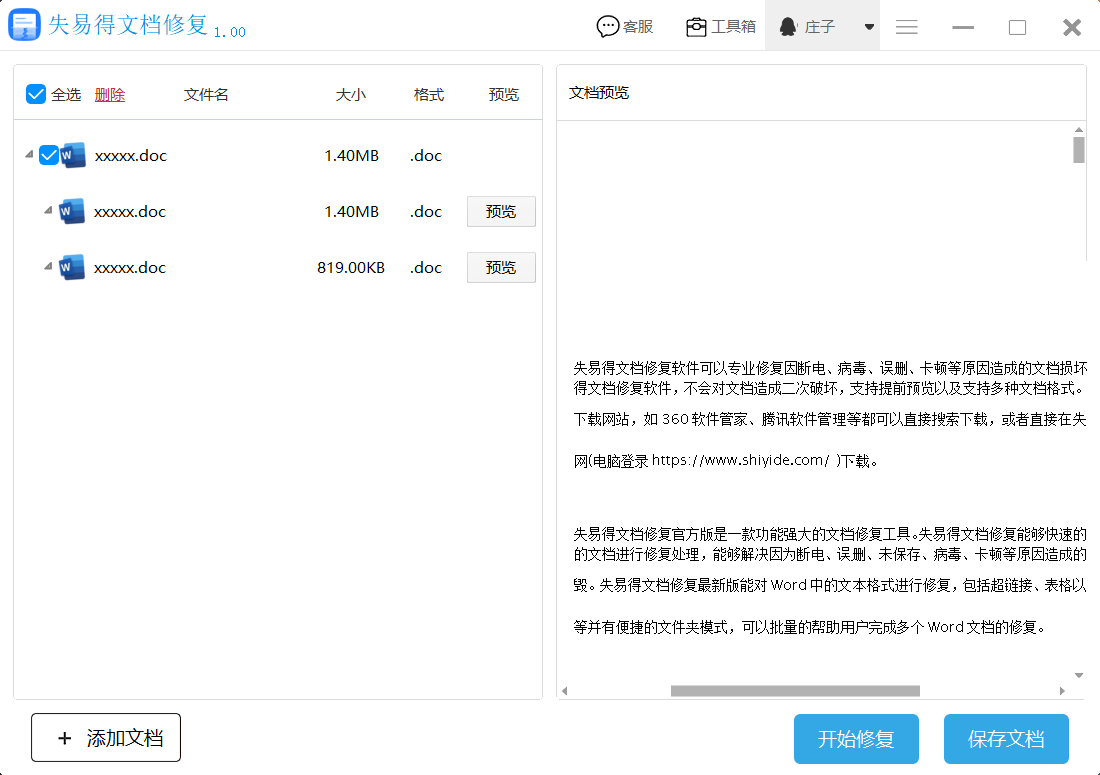The height and width of the screenshot is (775, 1100).
Task: Open the 工具箱 toolbox icon
Action: (x=696, y=27)
